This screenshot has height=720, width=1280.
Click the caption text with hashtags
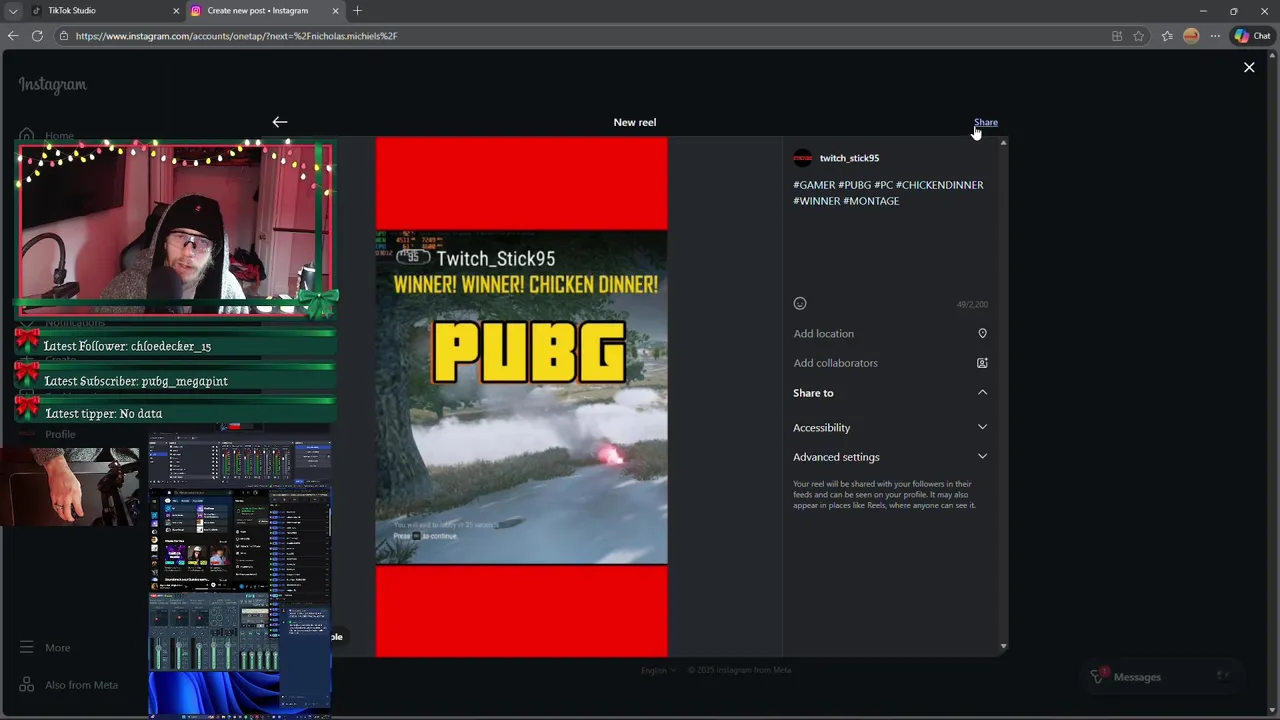(888, 193)
